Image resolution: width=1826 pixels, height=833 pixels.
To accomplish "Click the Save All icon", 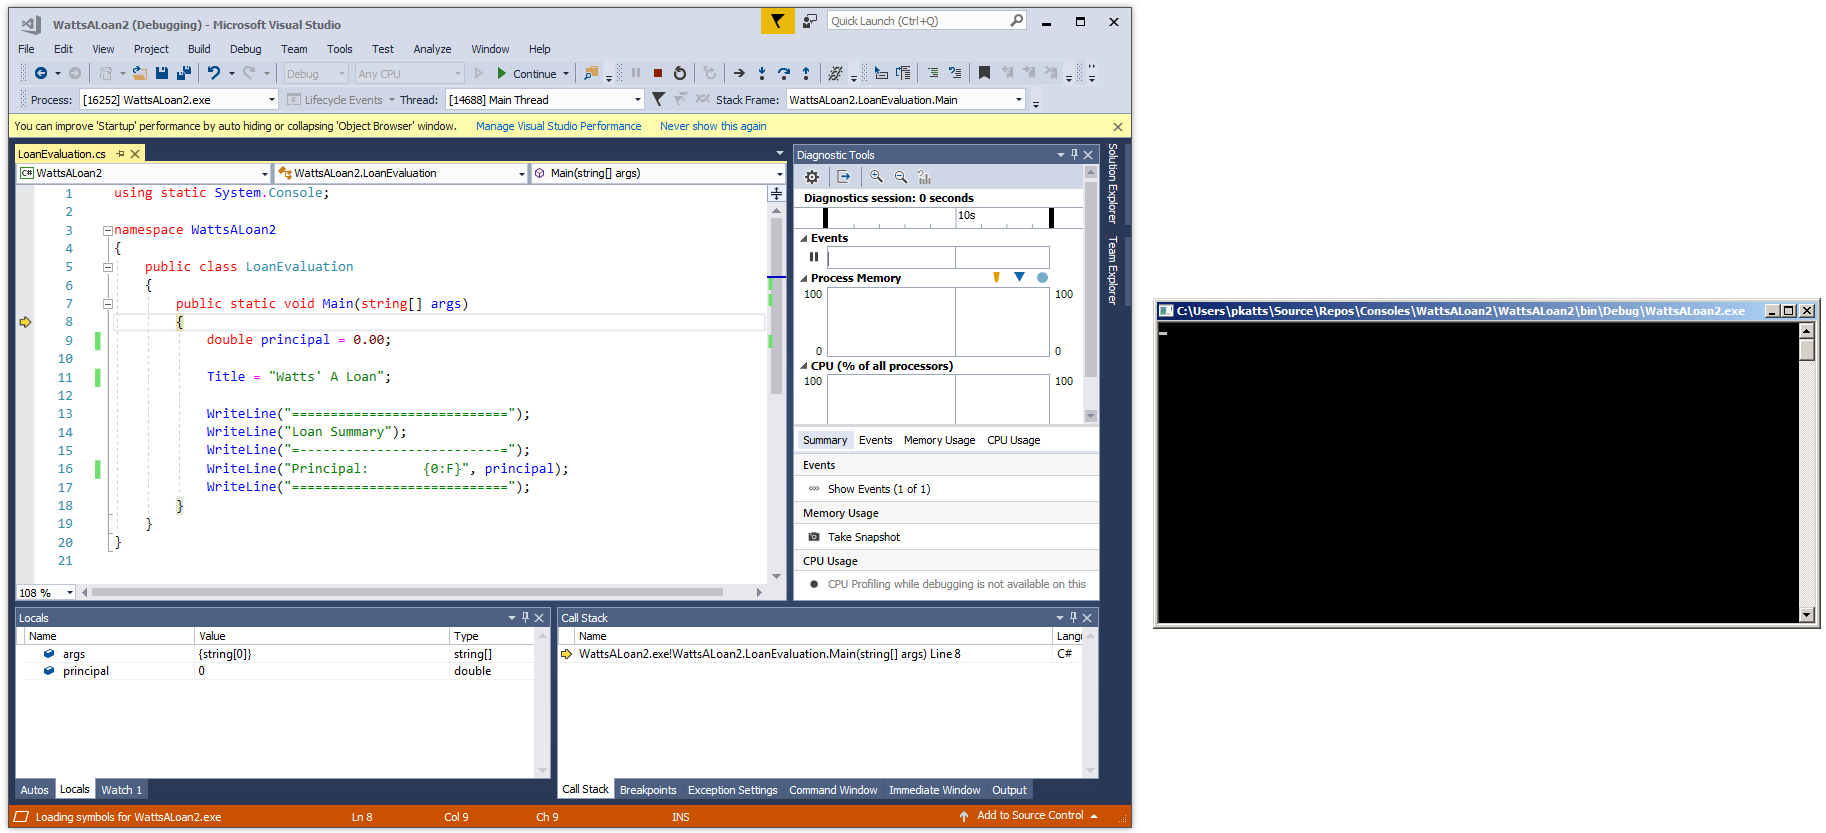I will [x=184, y=73].
